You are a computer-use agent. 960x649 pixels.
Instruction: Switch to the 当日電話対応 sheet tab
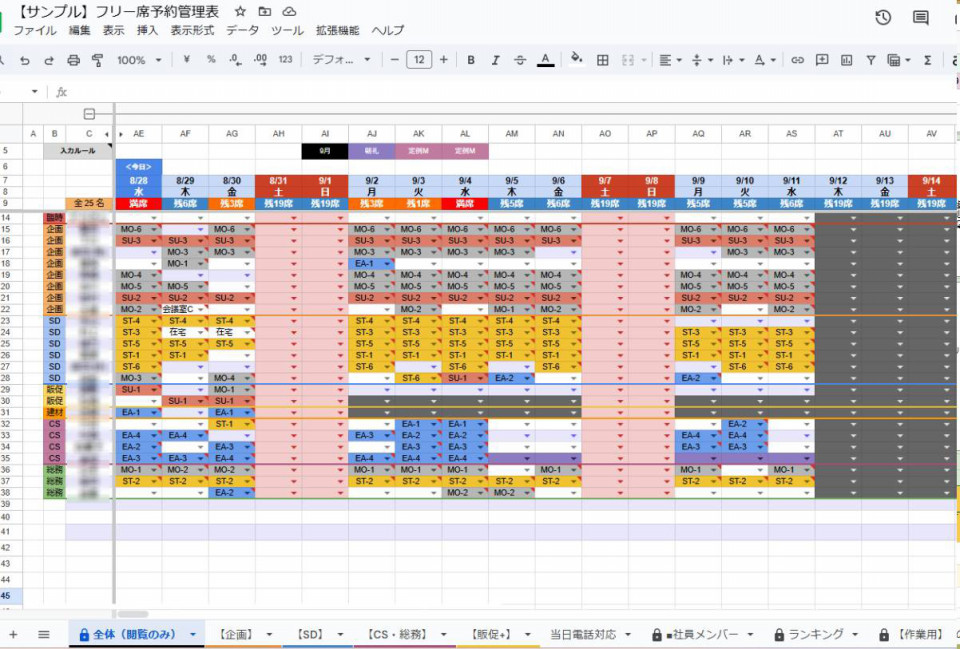click(x=583, y=634)
